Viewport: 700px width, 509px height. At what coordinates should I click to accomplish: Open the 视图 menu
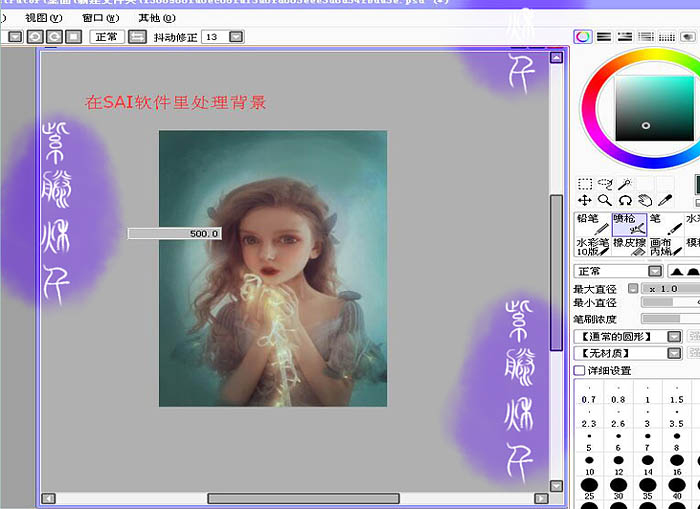(43, 18)
